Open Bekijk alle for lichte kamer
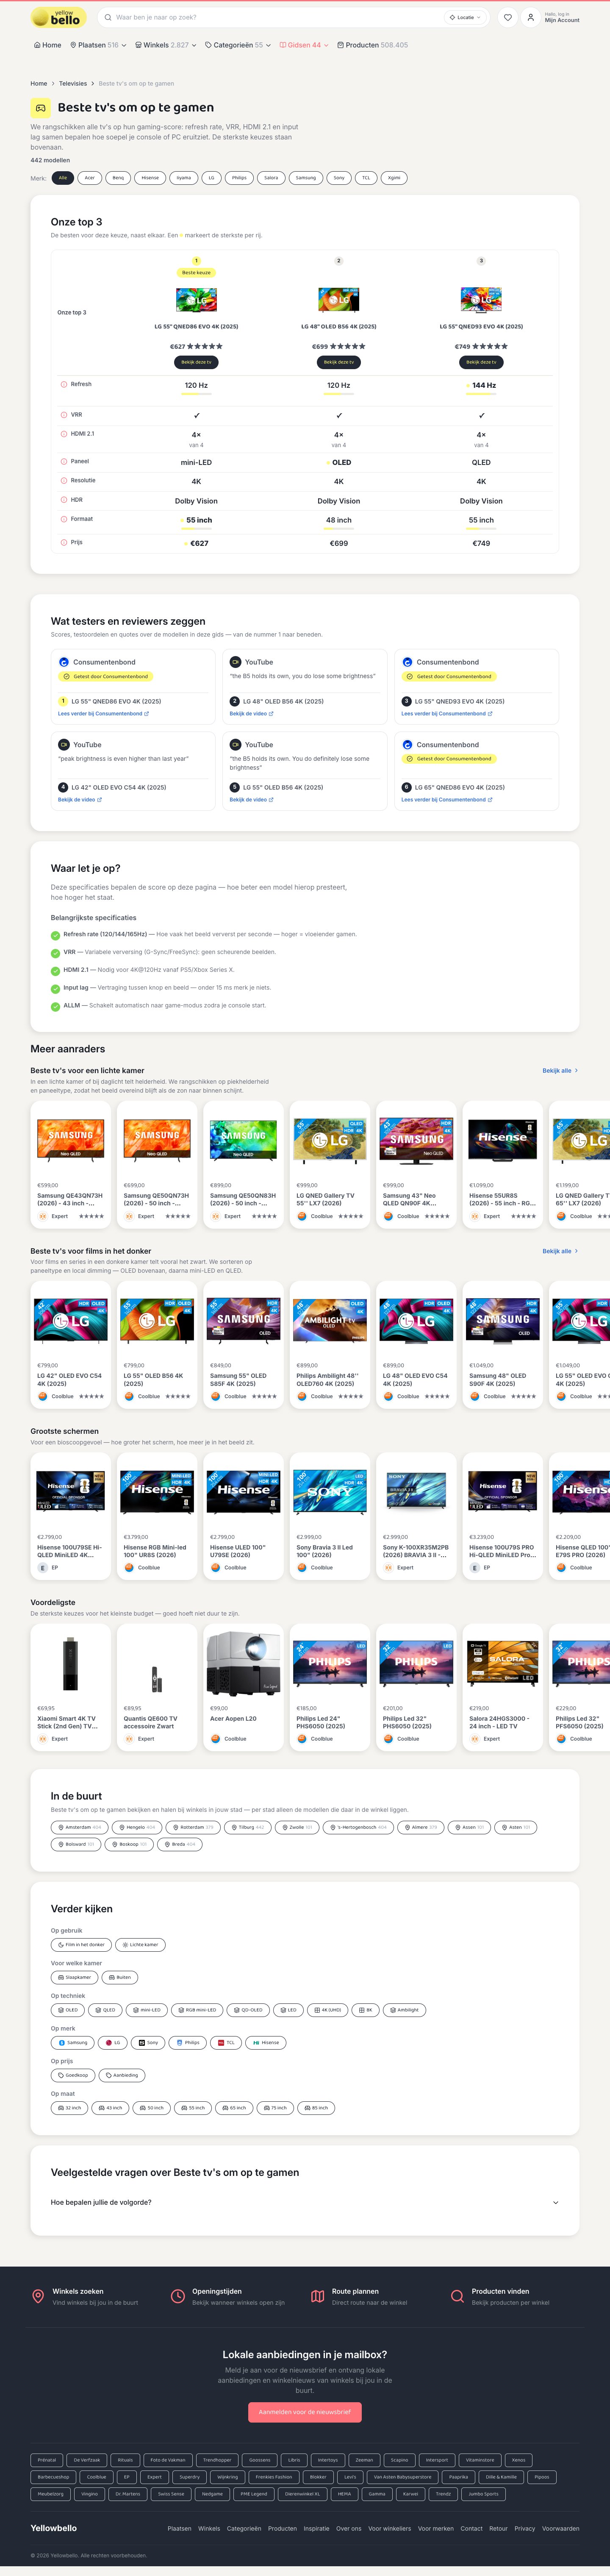Viewport: 610px width, 2576px height. [560, 1070]
